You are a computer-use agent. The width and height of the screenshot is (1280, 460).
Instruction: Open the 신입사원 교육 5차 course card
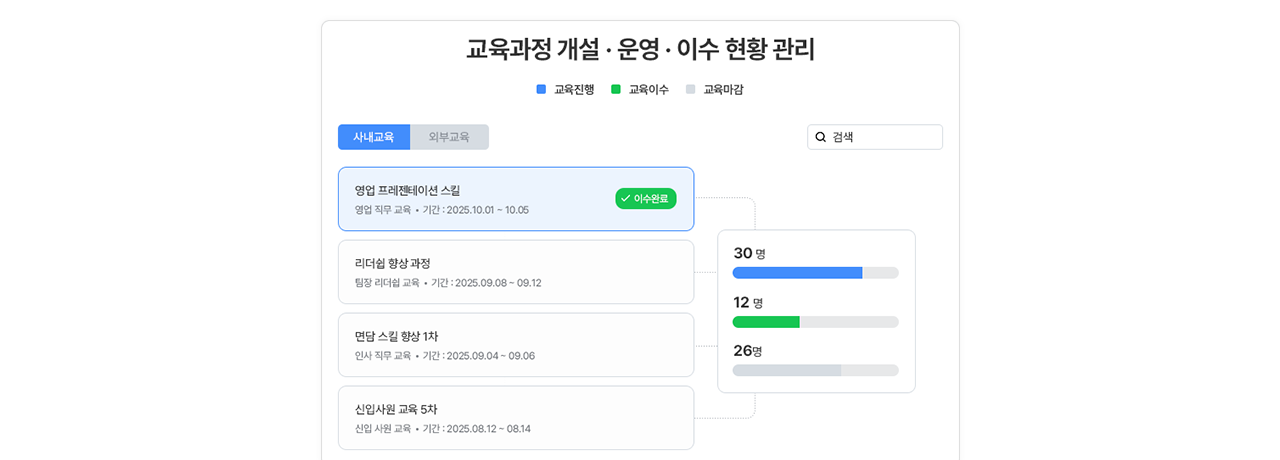516,418
